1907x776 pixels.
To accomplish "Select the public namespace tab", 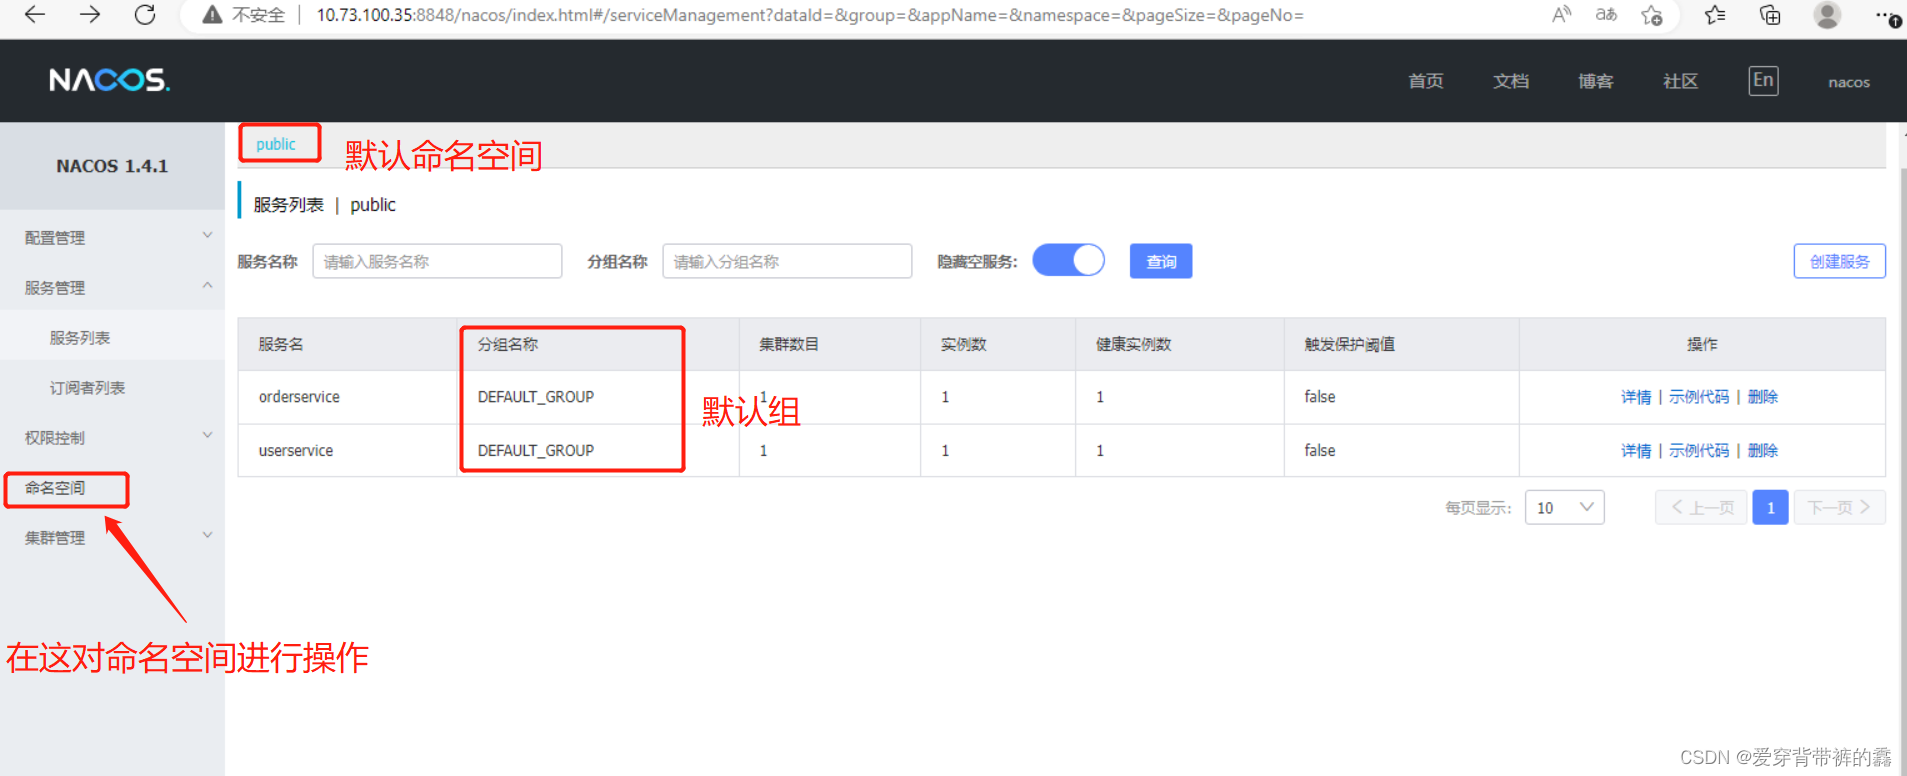I will 276,144.
